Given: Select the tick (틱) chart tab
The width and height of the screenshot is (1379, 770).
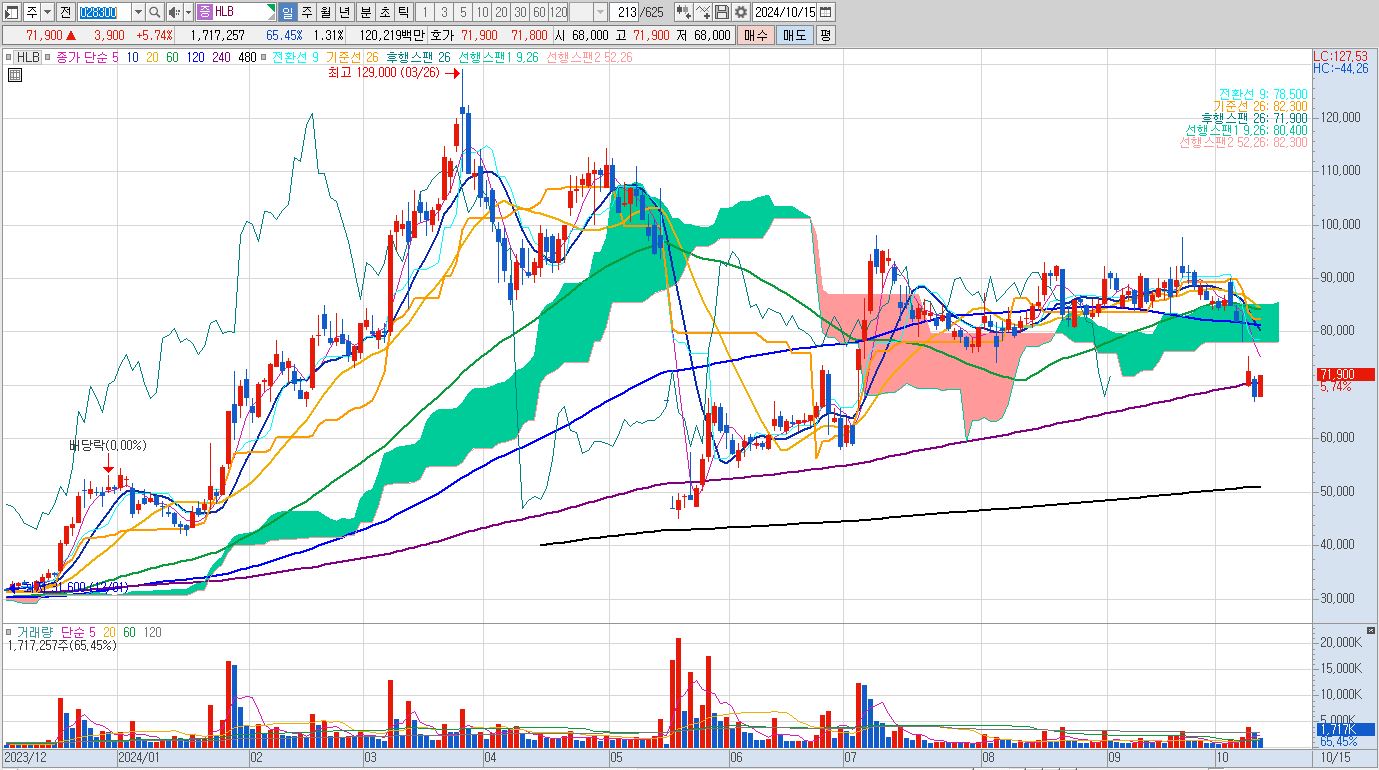Looking at the screenshot, I should tap(402, 12).
